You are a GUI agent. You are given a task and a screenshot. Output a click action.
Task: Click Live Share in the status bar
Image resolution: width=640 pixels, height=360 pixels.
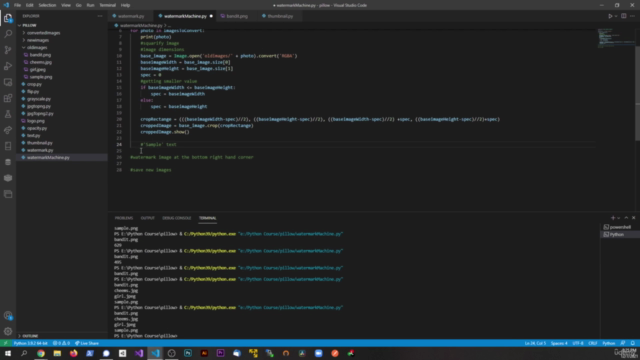pyautogui.click(x=87, y=343)
